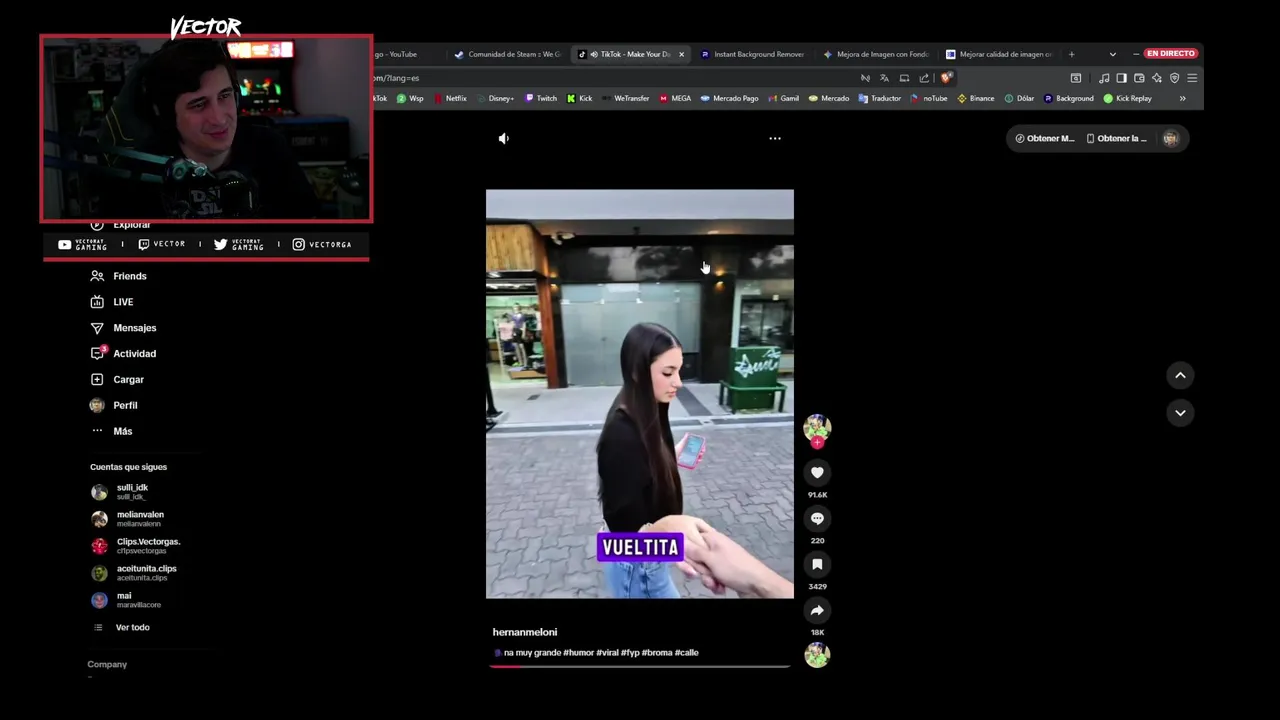Viewport: 1280px width, 720px height.
Task: Open followed account Clips.Vectorgas.
Action: pos(136,545)
